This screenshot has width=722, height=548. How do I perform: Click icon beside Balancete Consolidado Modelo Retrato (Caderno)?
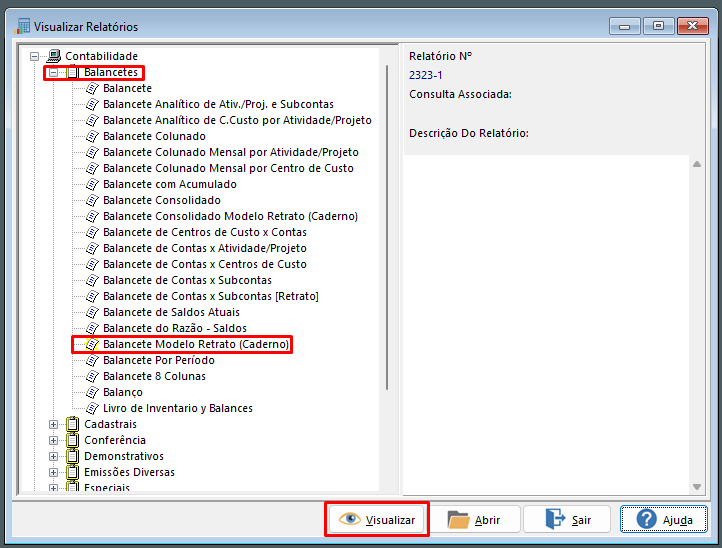(x=93, y=216)
